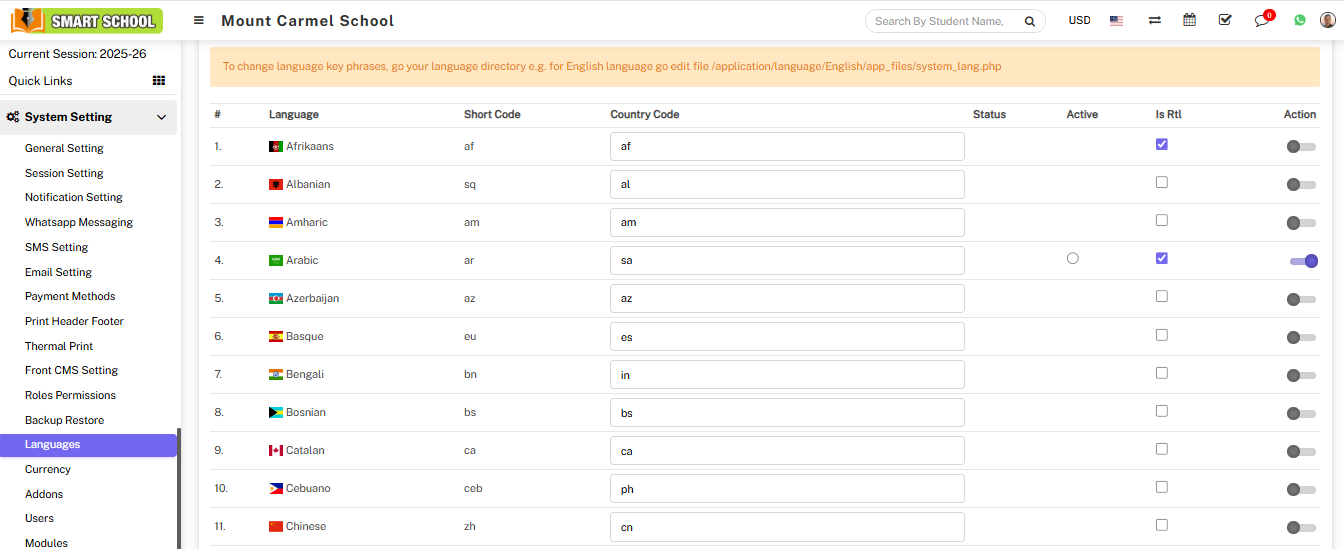Uncheck Is Rtl checkbox for Afrikaans
Image resolution: width=1344 pixels, height=549 pixels.
(x=1161, y=144)
